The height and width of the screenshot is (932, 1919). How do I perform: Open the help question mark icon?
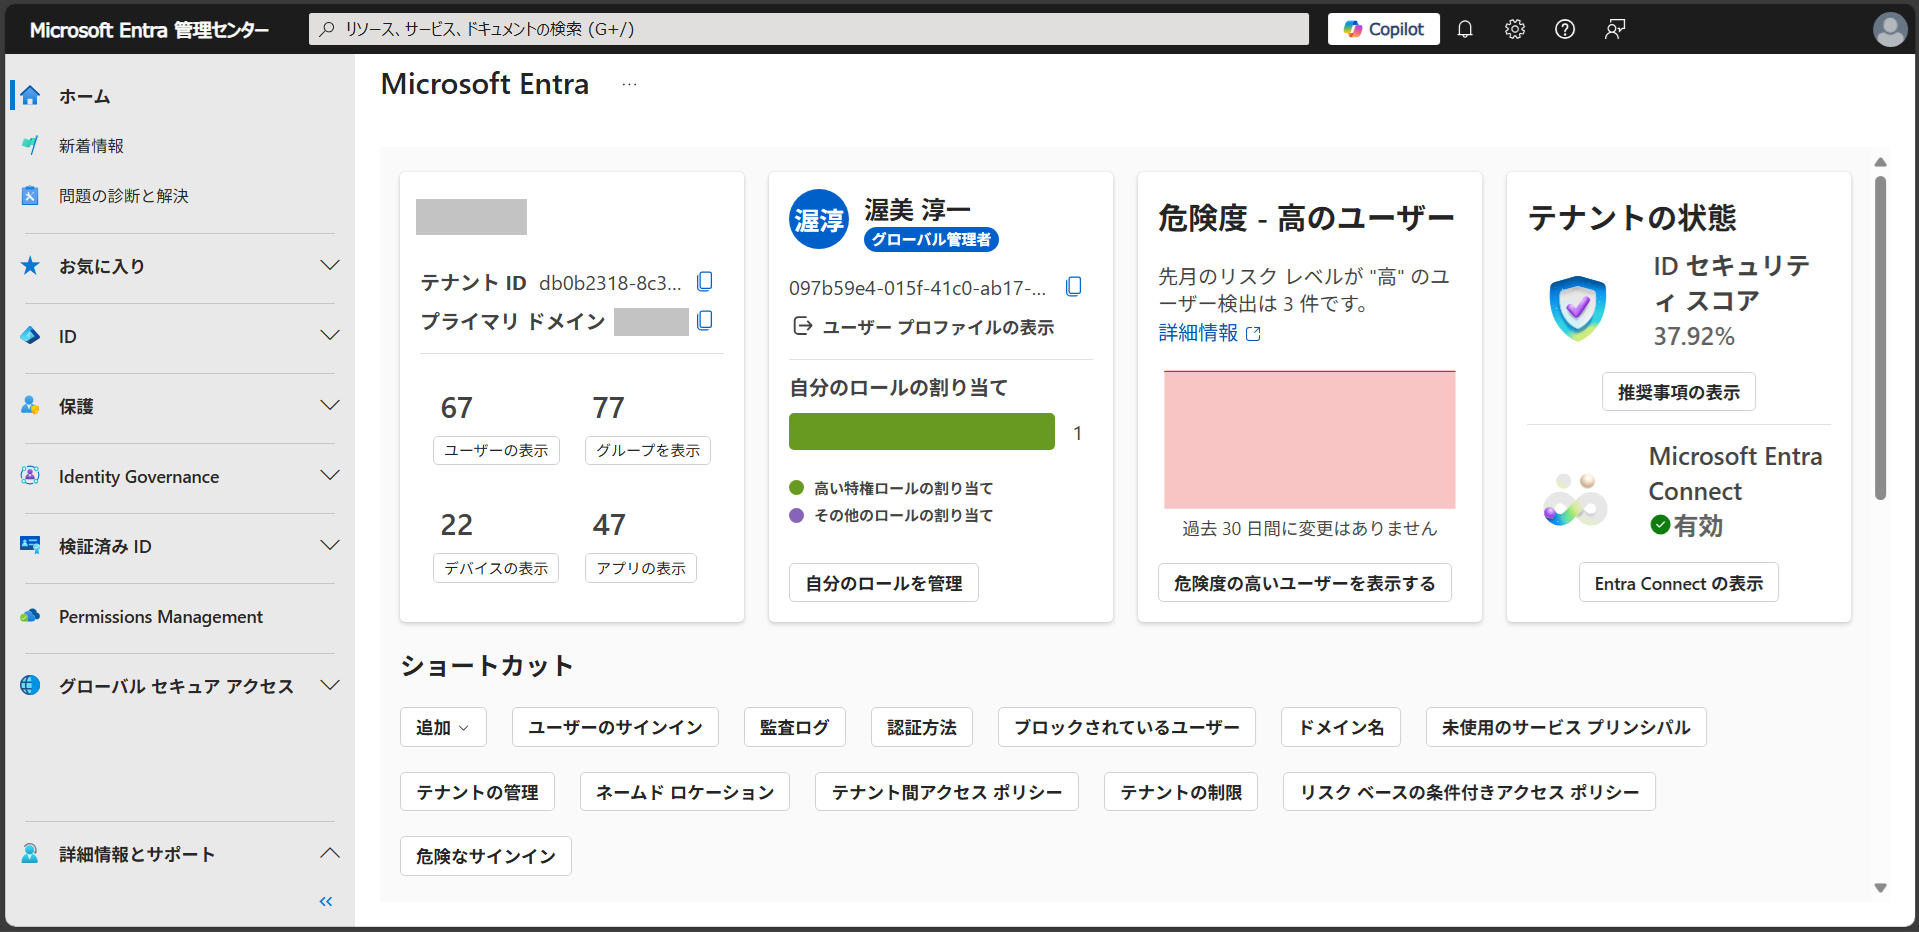1565,29
